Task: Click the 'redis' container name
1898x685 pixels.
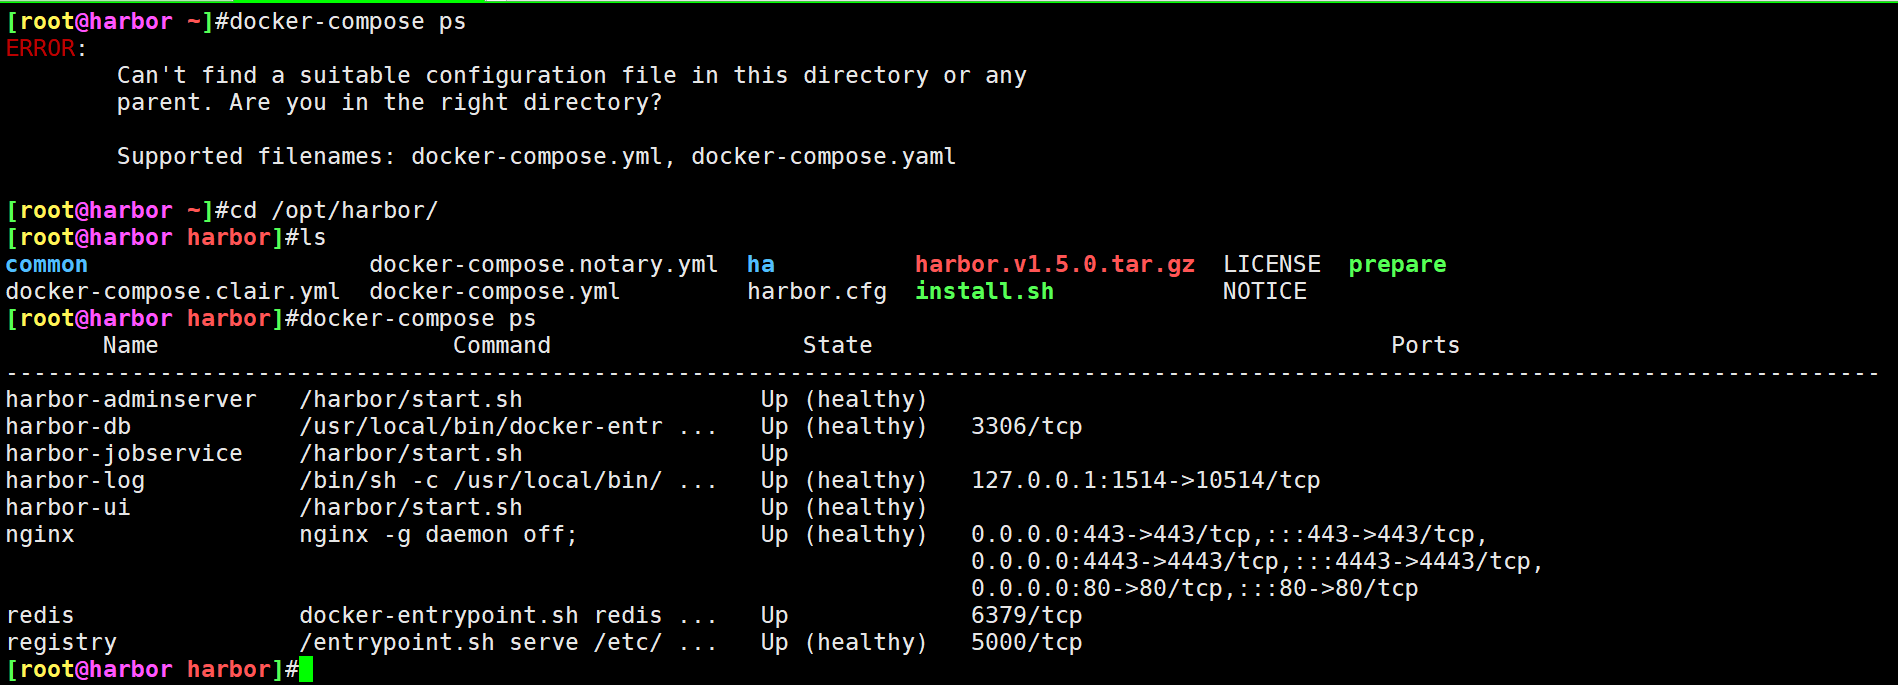Action: [40, 615]
